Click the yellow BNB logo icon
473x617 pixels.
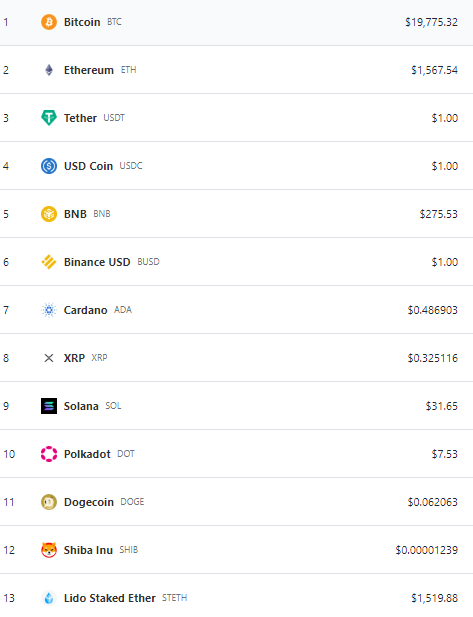pos(49,214)
